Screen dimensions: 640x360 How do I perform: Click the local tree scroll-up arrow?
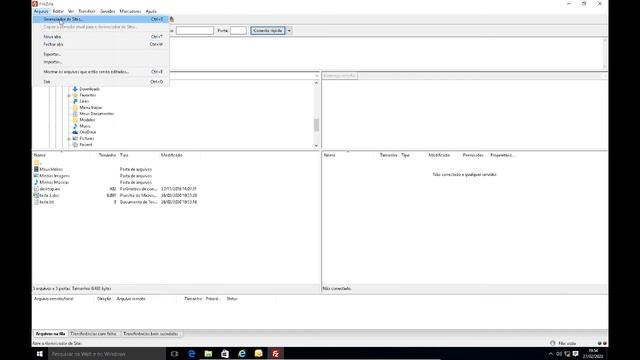(316, 83)
